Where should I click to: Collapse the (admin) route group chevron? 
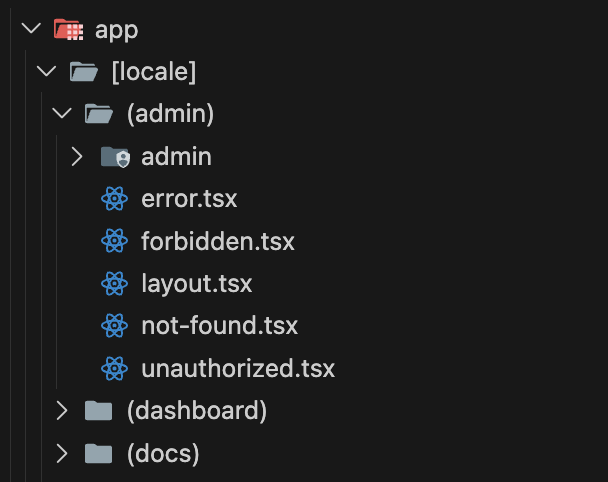tap(62, 114)
